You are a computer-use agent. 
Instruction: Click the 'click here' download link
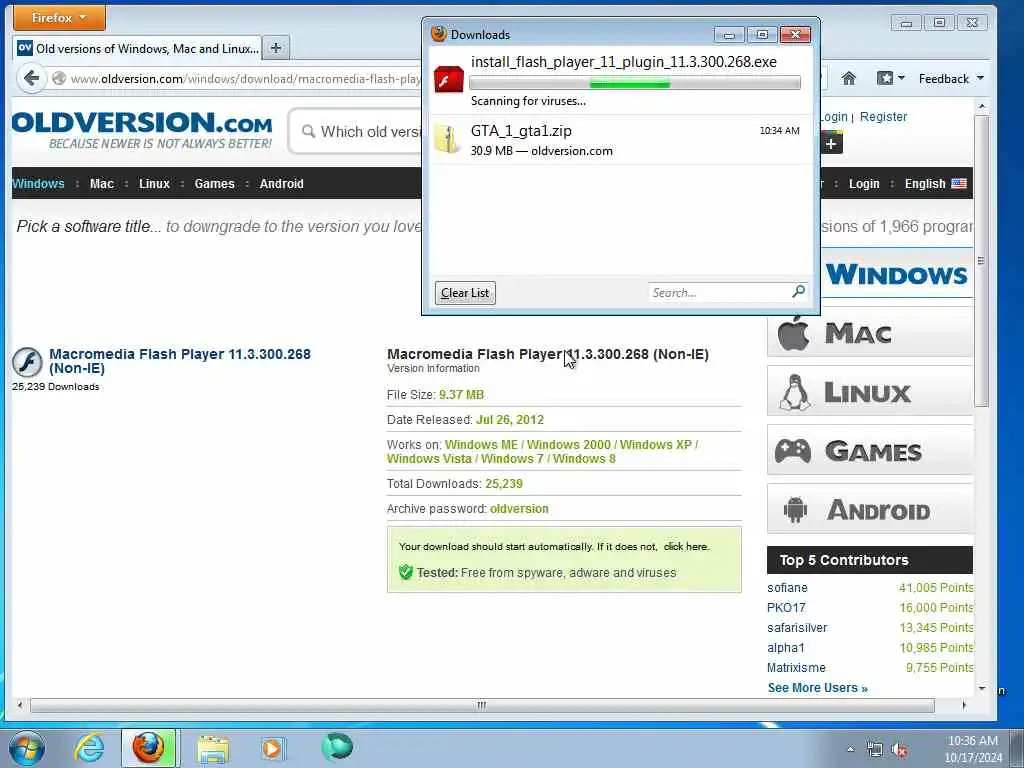686,547
